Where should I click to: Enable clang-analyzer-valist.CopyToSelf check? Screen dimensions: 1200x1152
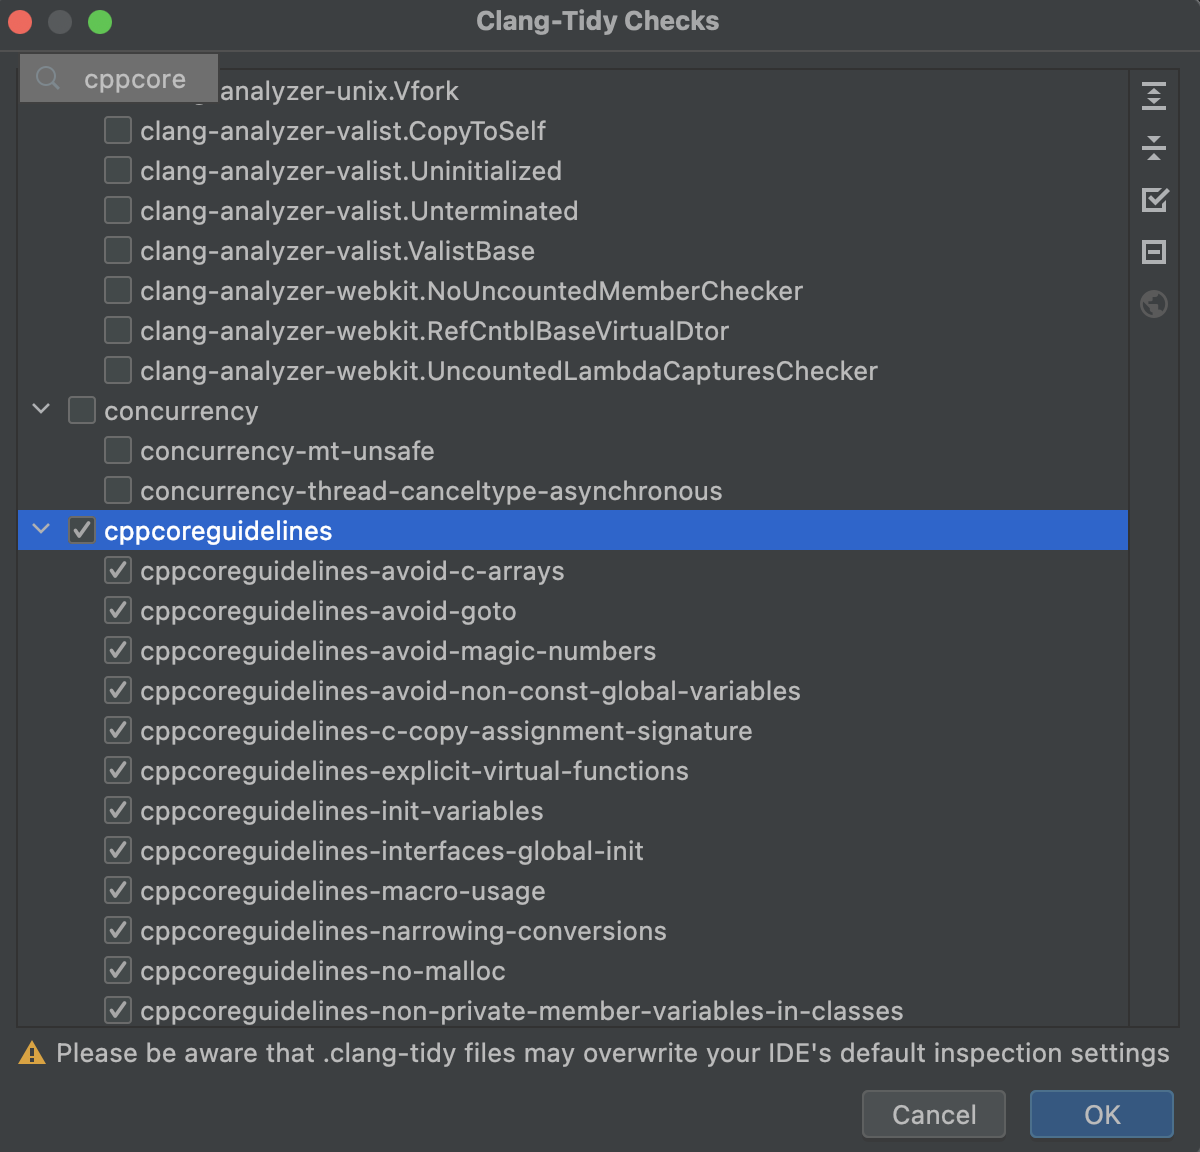tap(118, 130)
